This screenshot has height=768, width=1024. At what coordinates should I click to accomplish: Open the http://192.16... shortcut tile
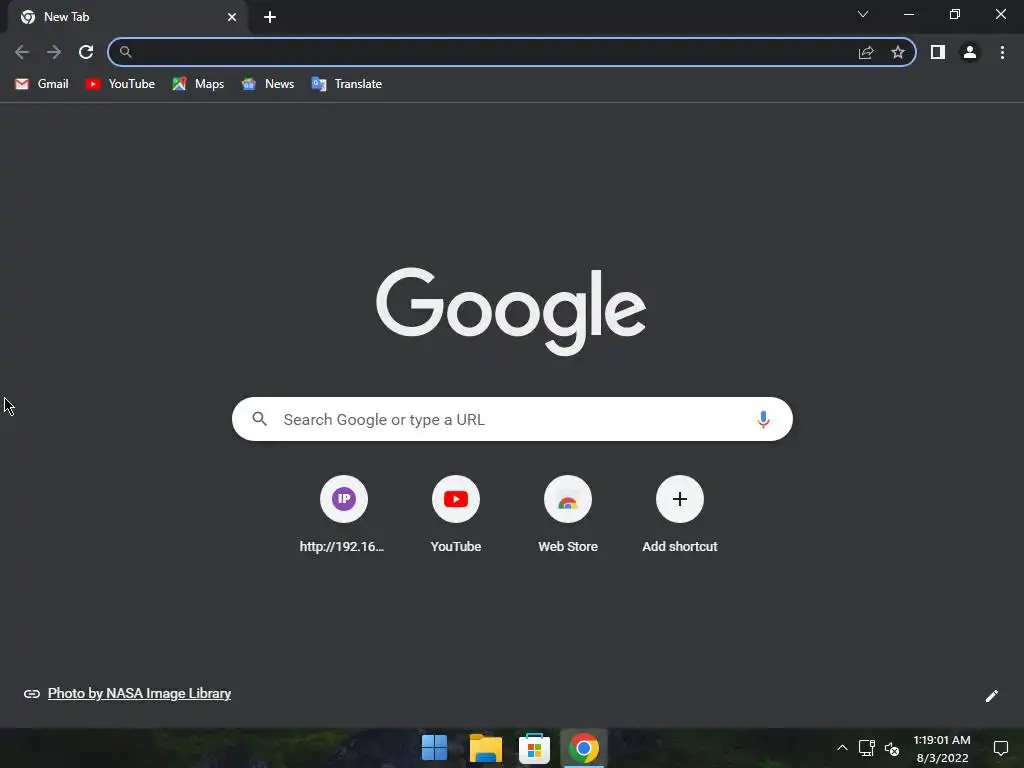(x=344, y=515)
